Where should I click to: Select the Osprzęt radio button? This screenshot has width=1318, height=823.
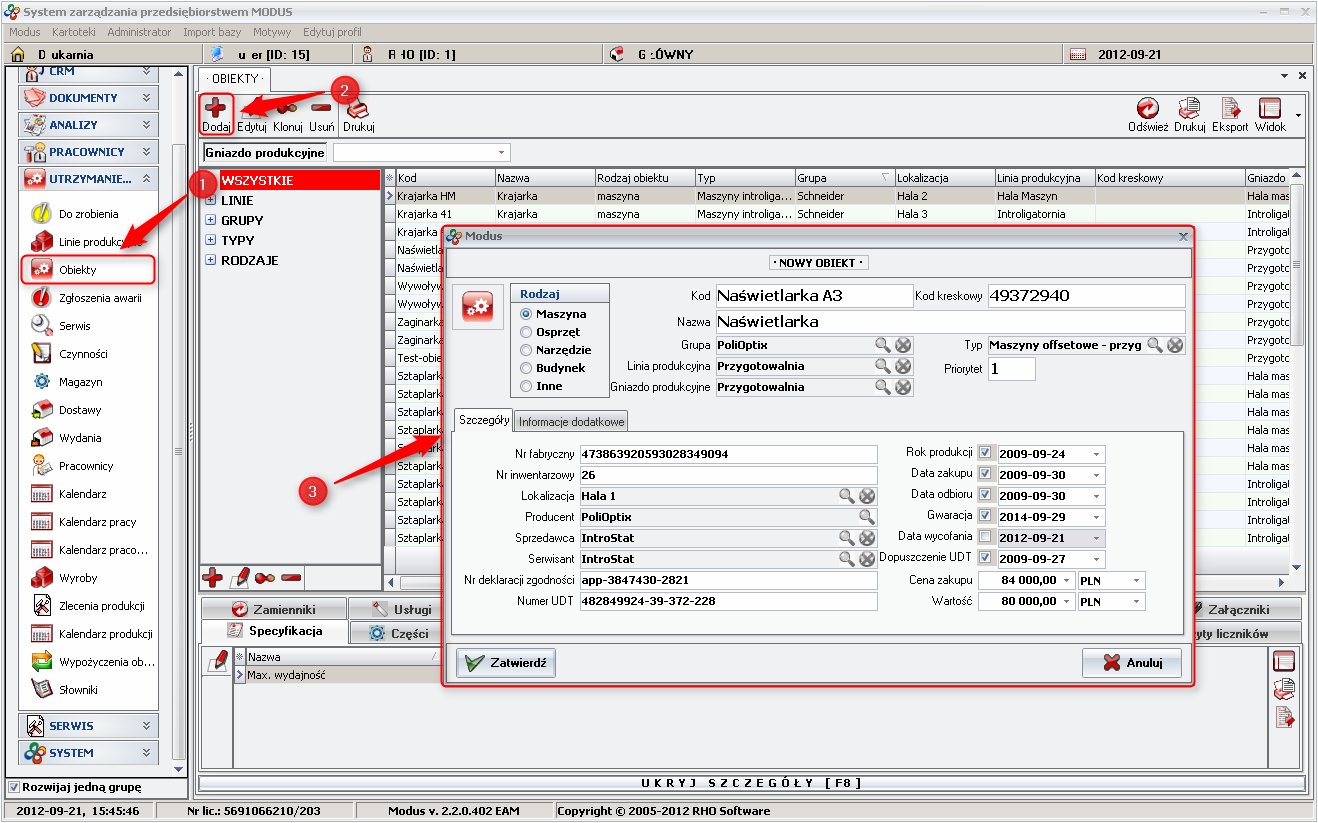click(526, 332)
